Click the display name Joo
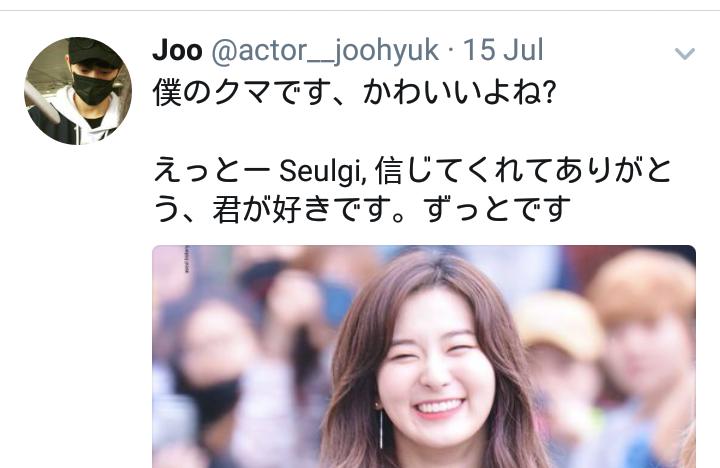The height and width of the screenshot is (468, 720). coord(177,50)
